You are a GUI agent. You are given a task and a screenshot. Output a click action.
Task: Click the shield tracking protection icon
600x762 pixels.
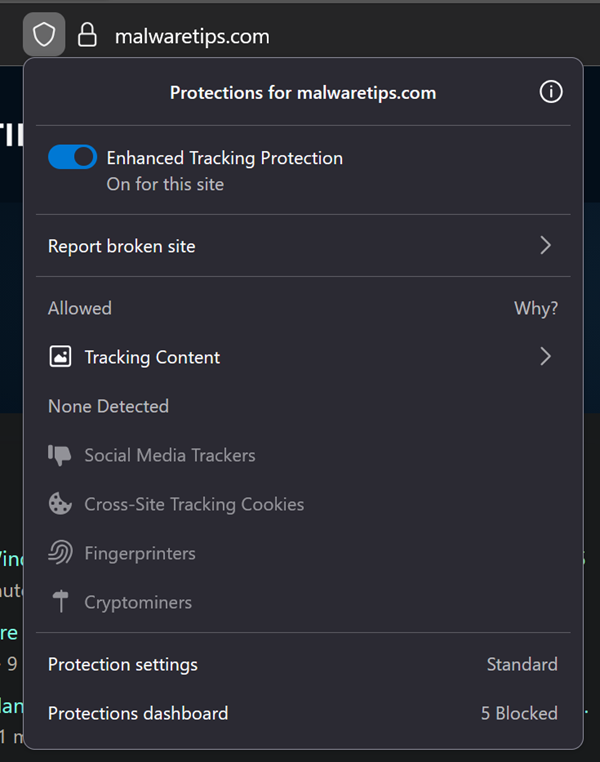click(x=44, y=35)
